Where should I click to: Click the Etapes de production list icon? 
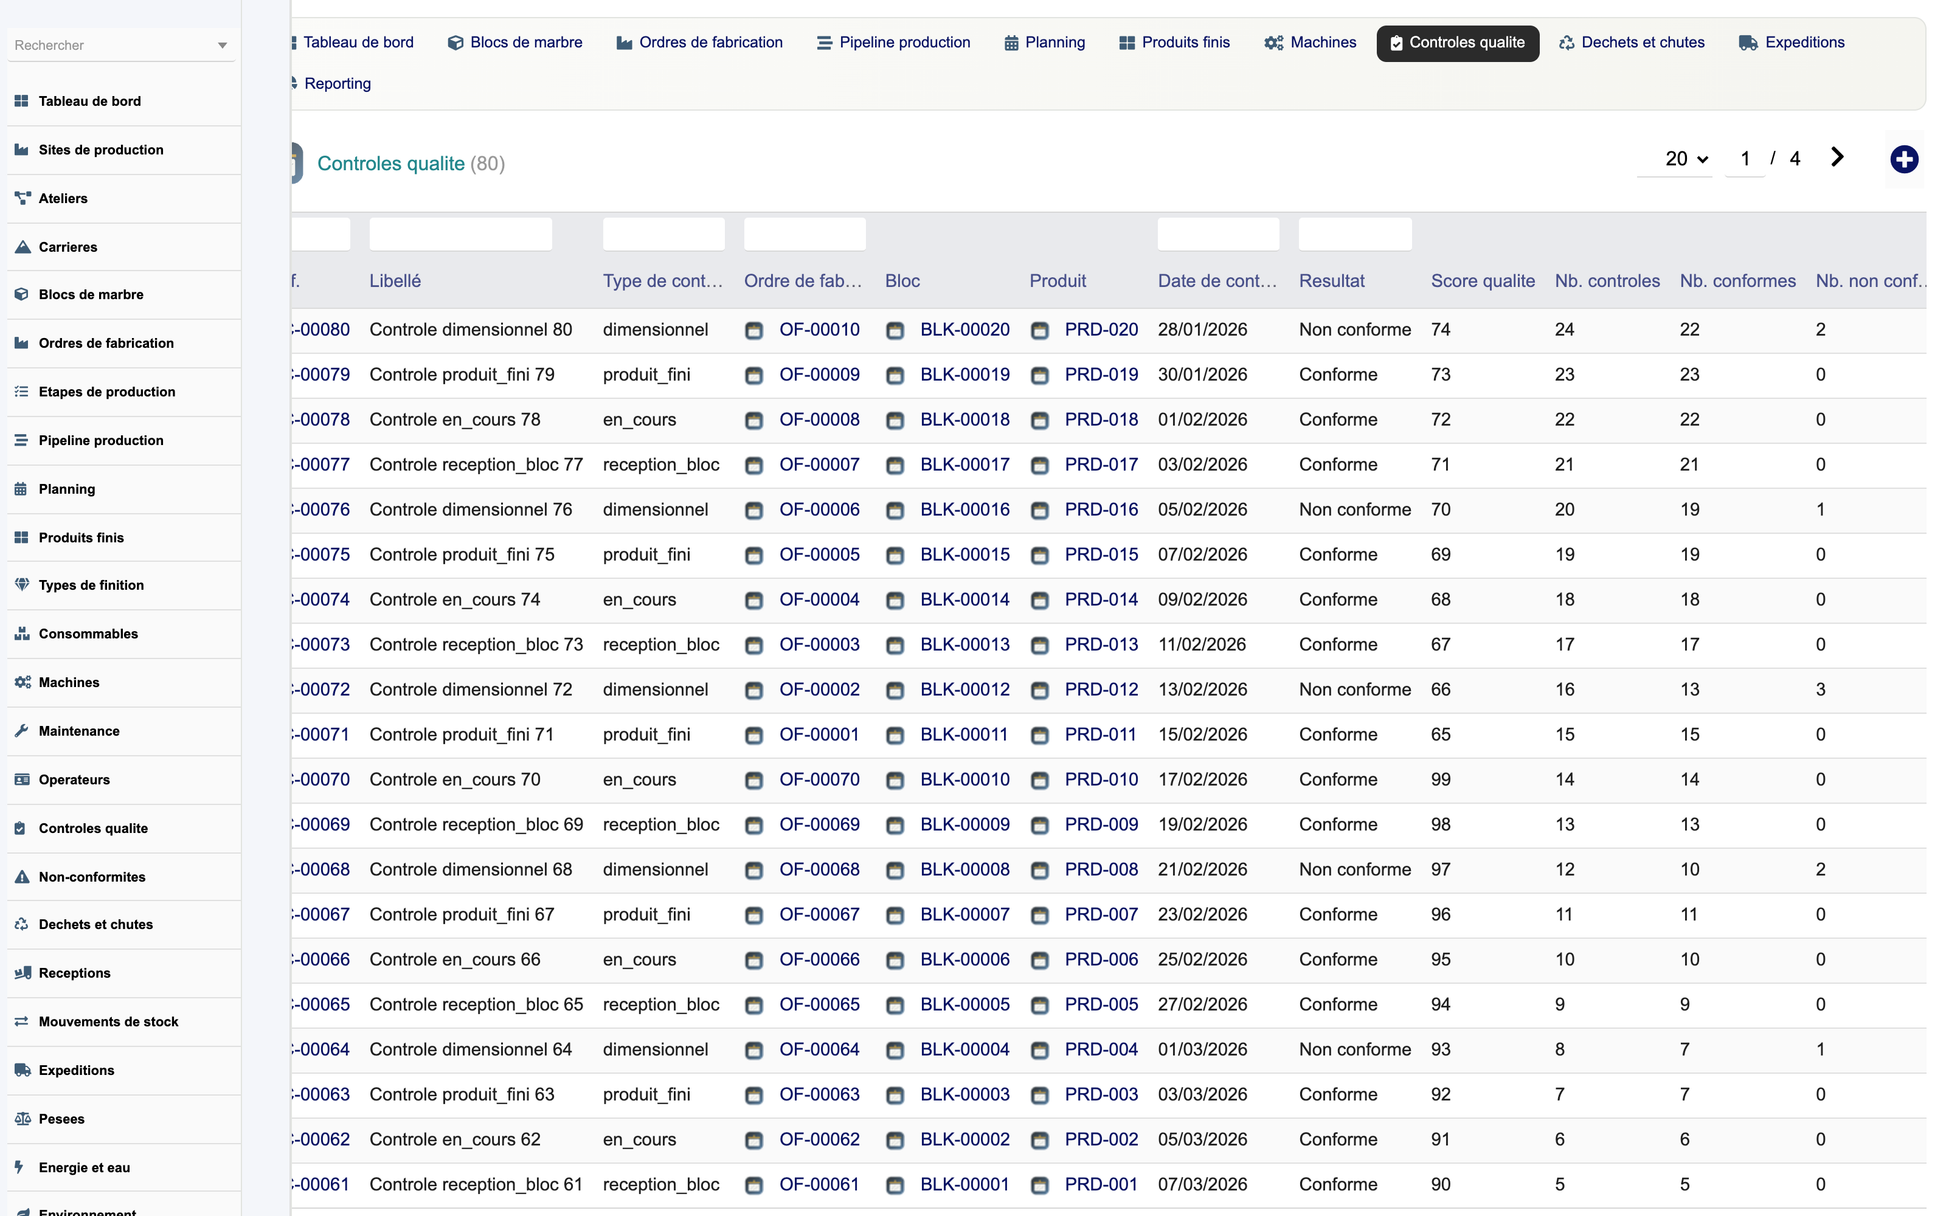pos(22,392)
